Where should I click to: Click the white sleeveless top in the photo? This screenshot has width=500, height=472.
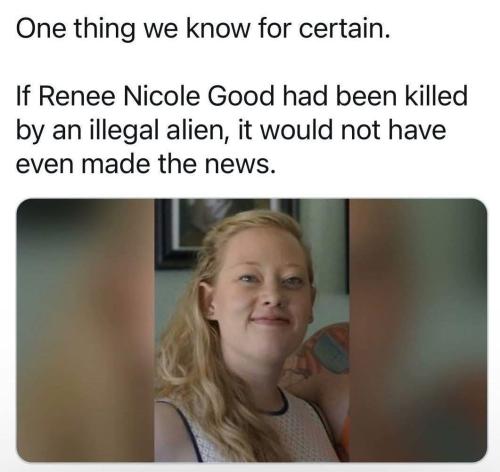(253, 430)
